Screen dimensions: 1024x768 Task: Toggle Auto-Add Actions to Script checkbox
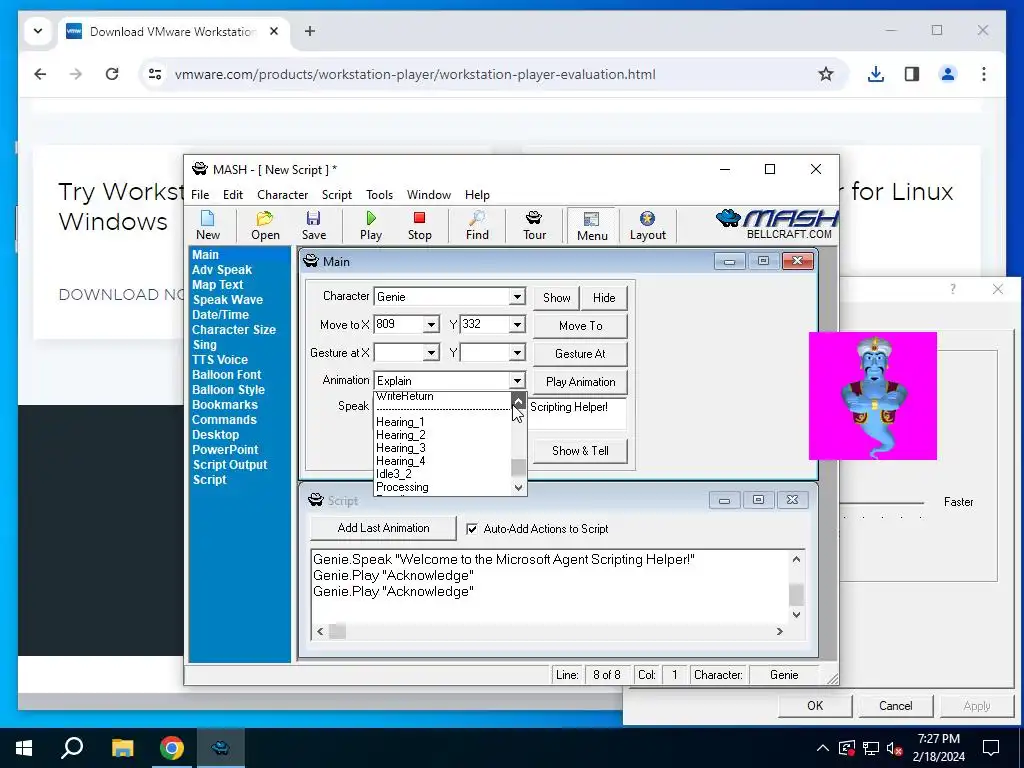point(472,529)
